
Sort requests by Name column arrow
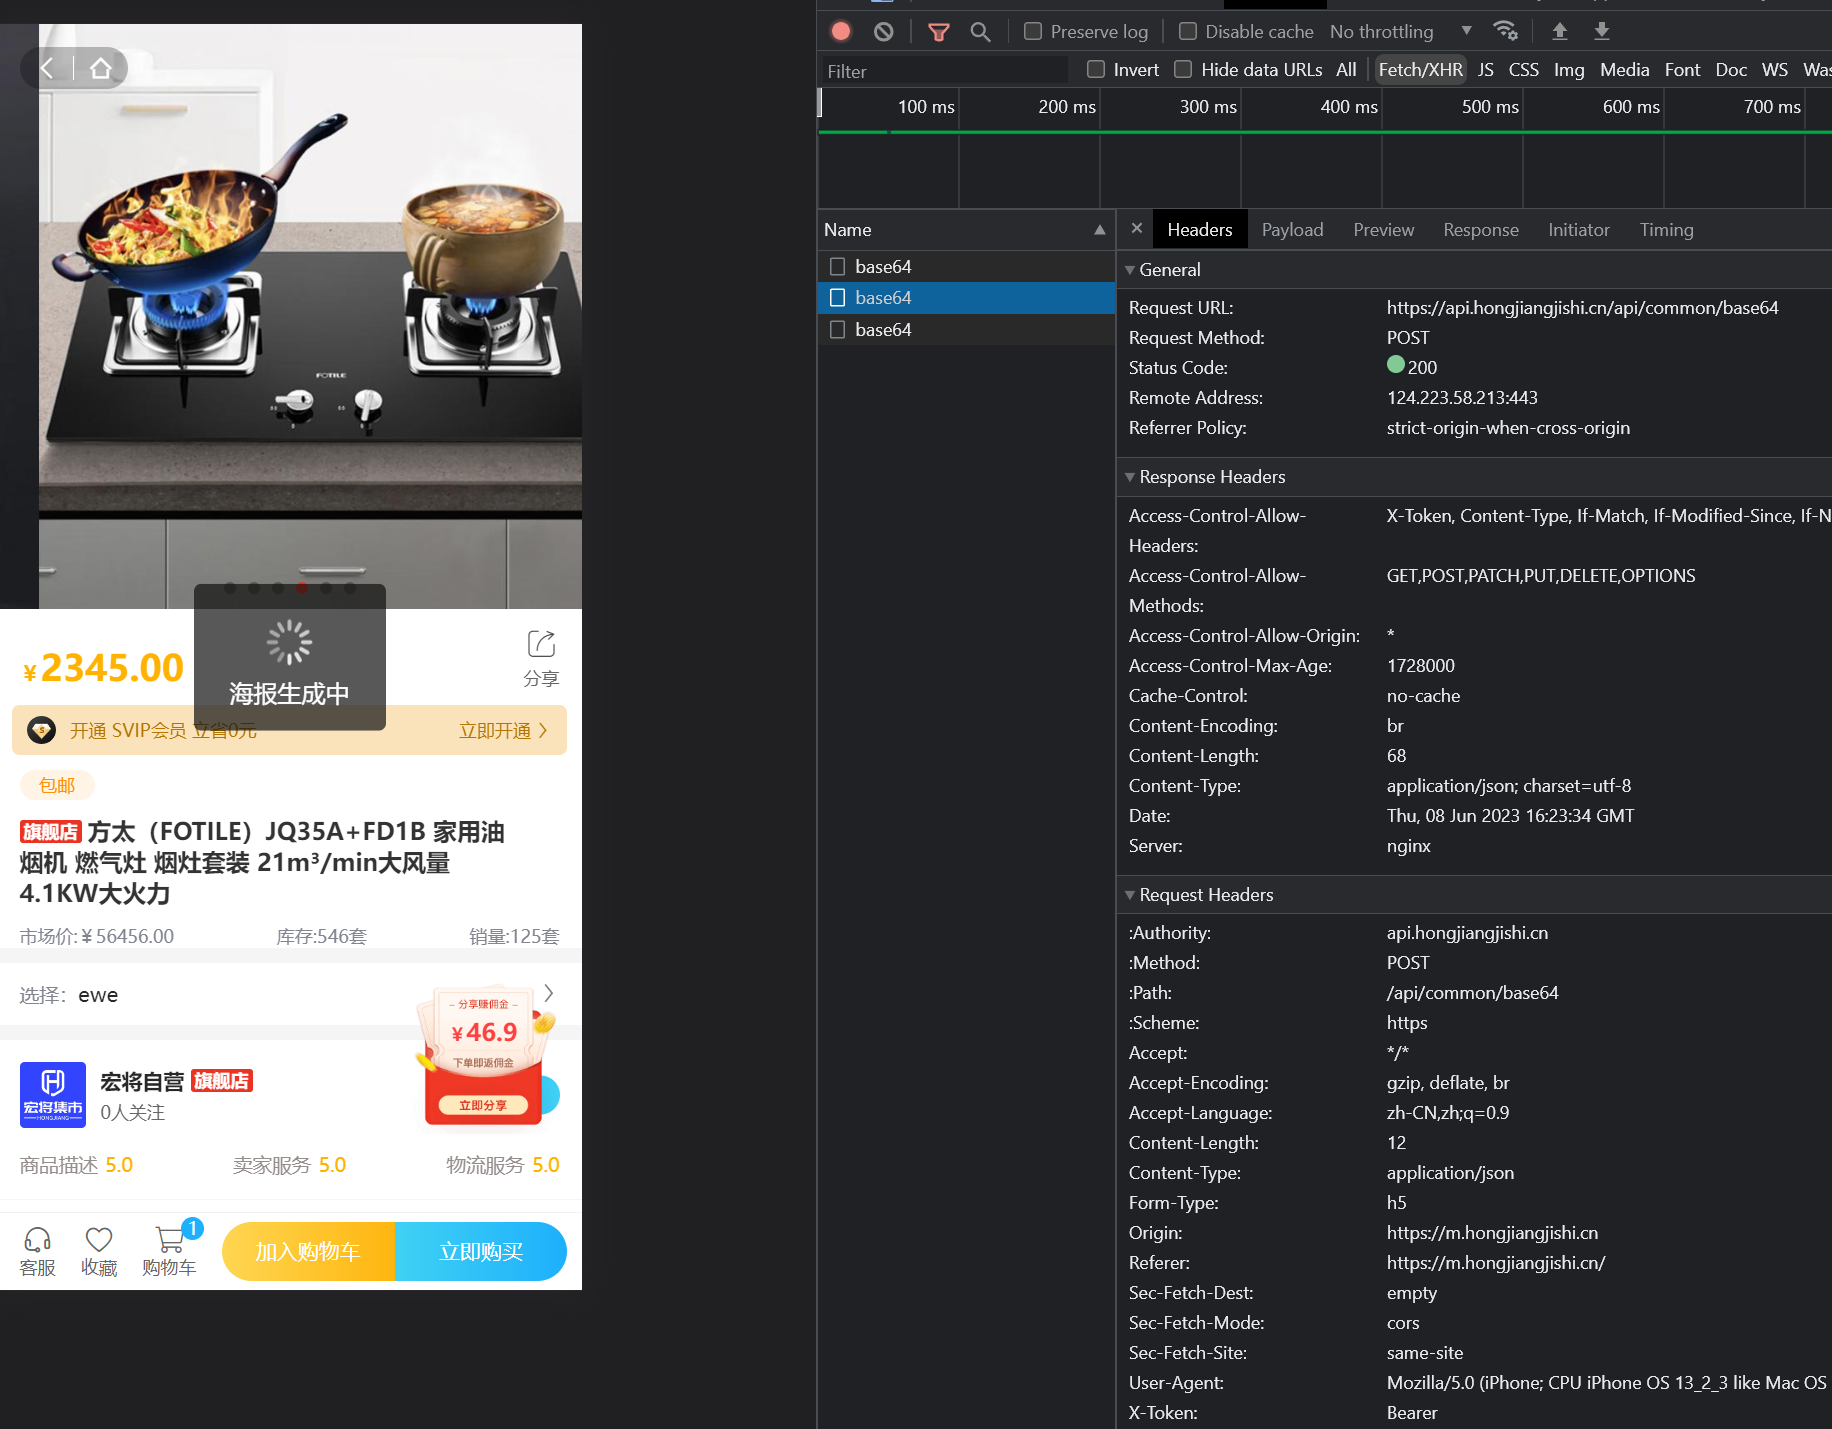(1100, 229)
